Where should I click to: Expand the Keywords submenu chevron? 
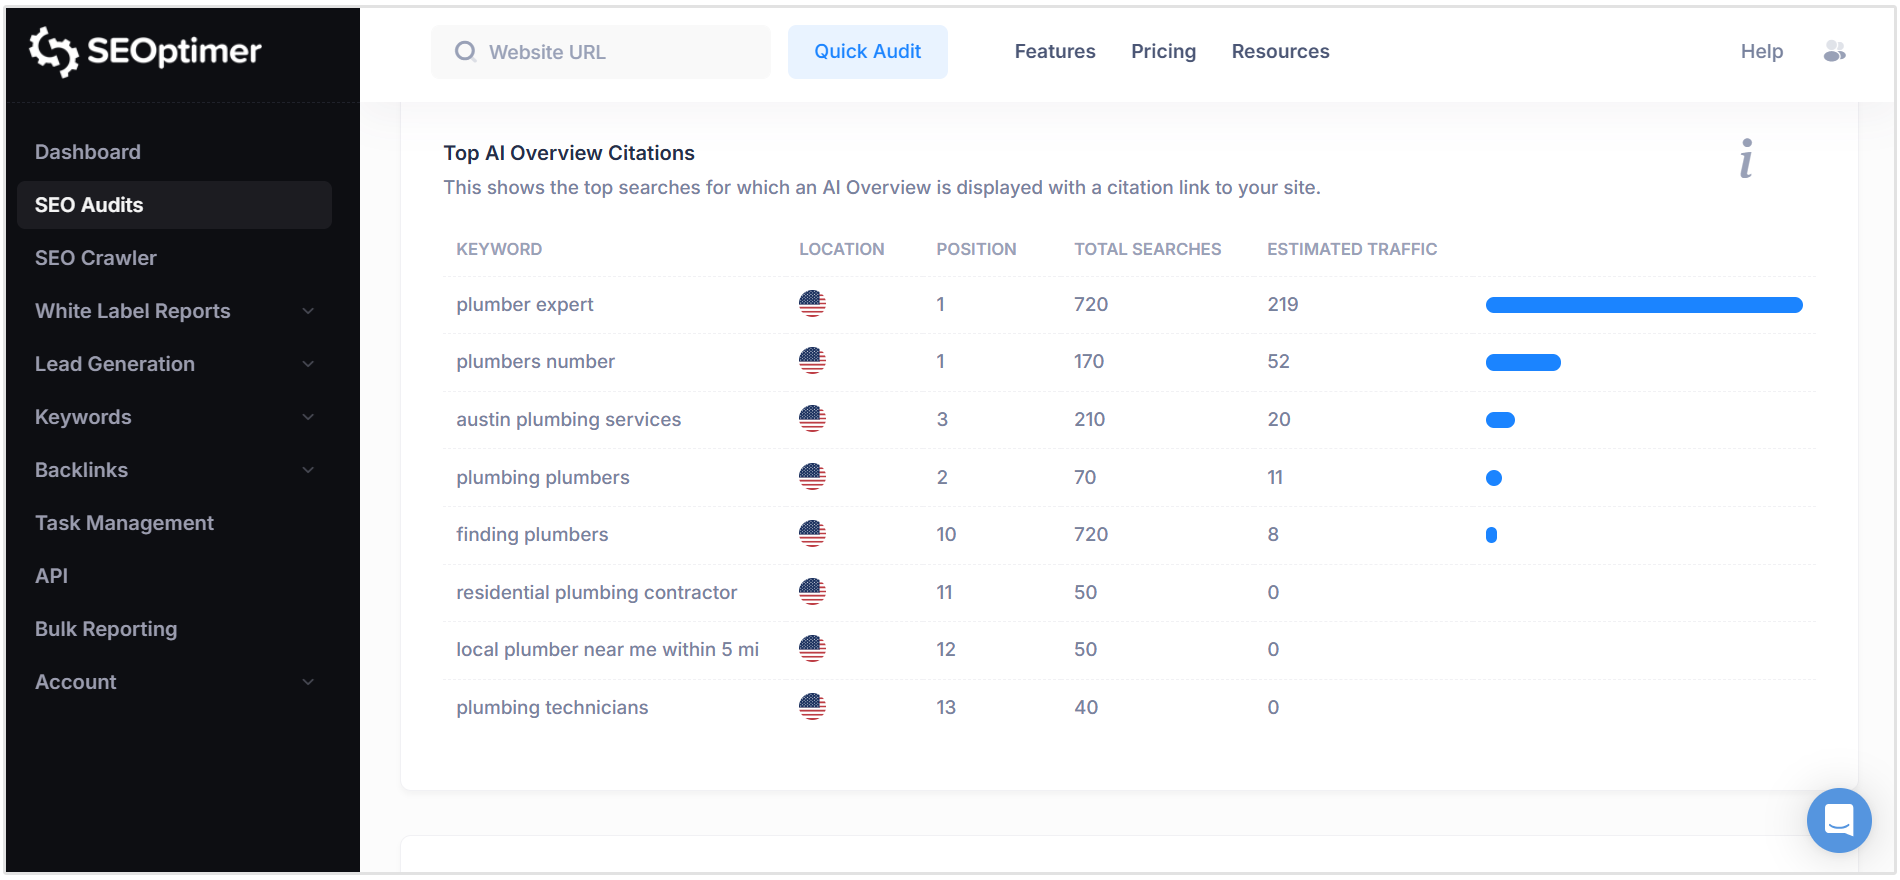(308, 417)
